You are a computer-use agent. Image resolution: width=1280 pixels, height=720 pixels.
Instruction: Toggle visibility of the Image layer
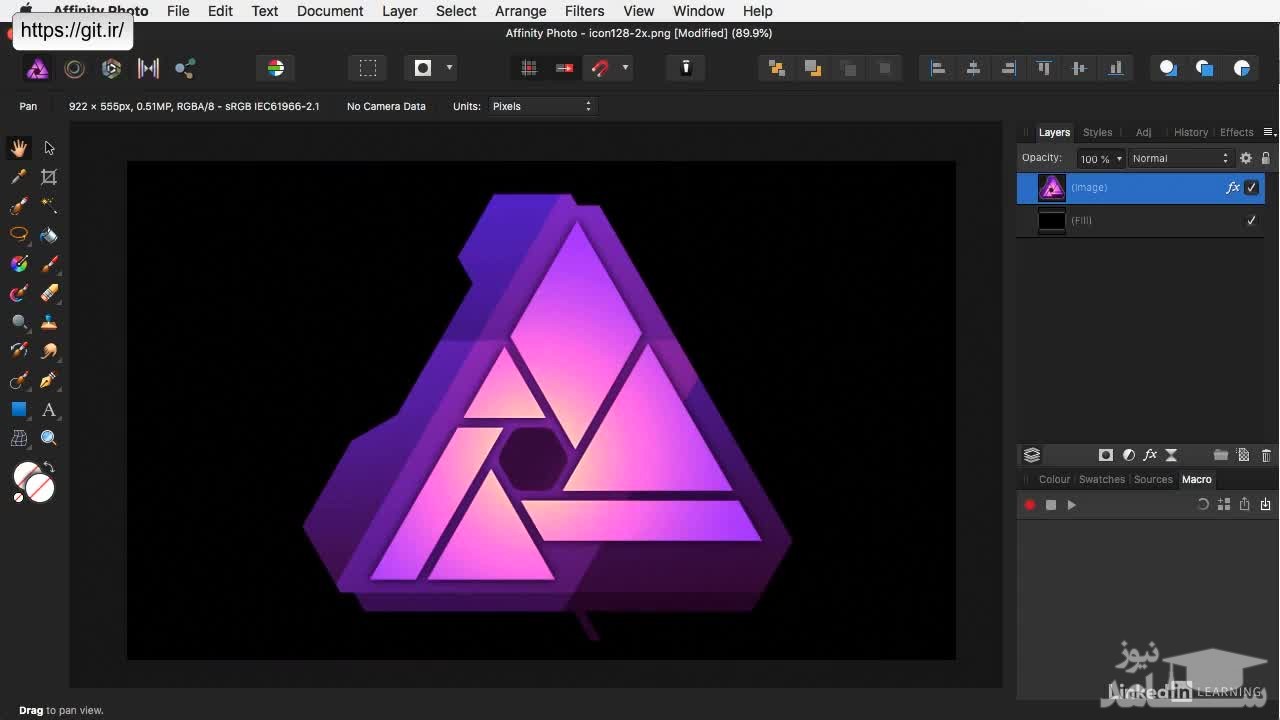[1250, 187]
